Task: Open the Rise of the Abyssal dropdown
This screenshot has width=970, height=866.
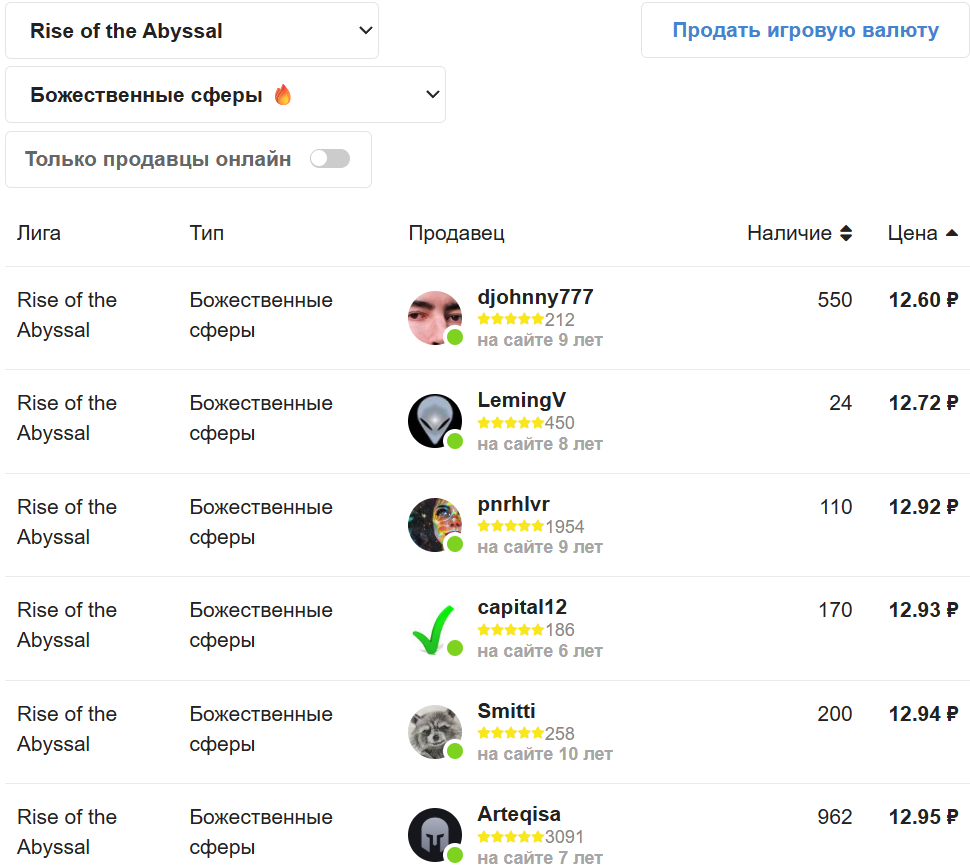Action: 192,31
